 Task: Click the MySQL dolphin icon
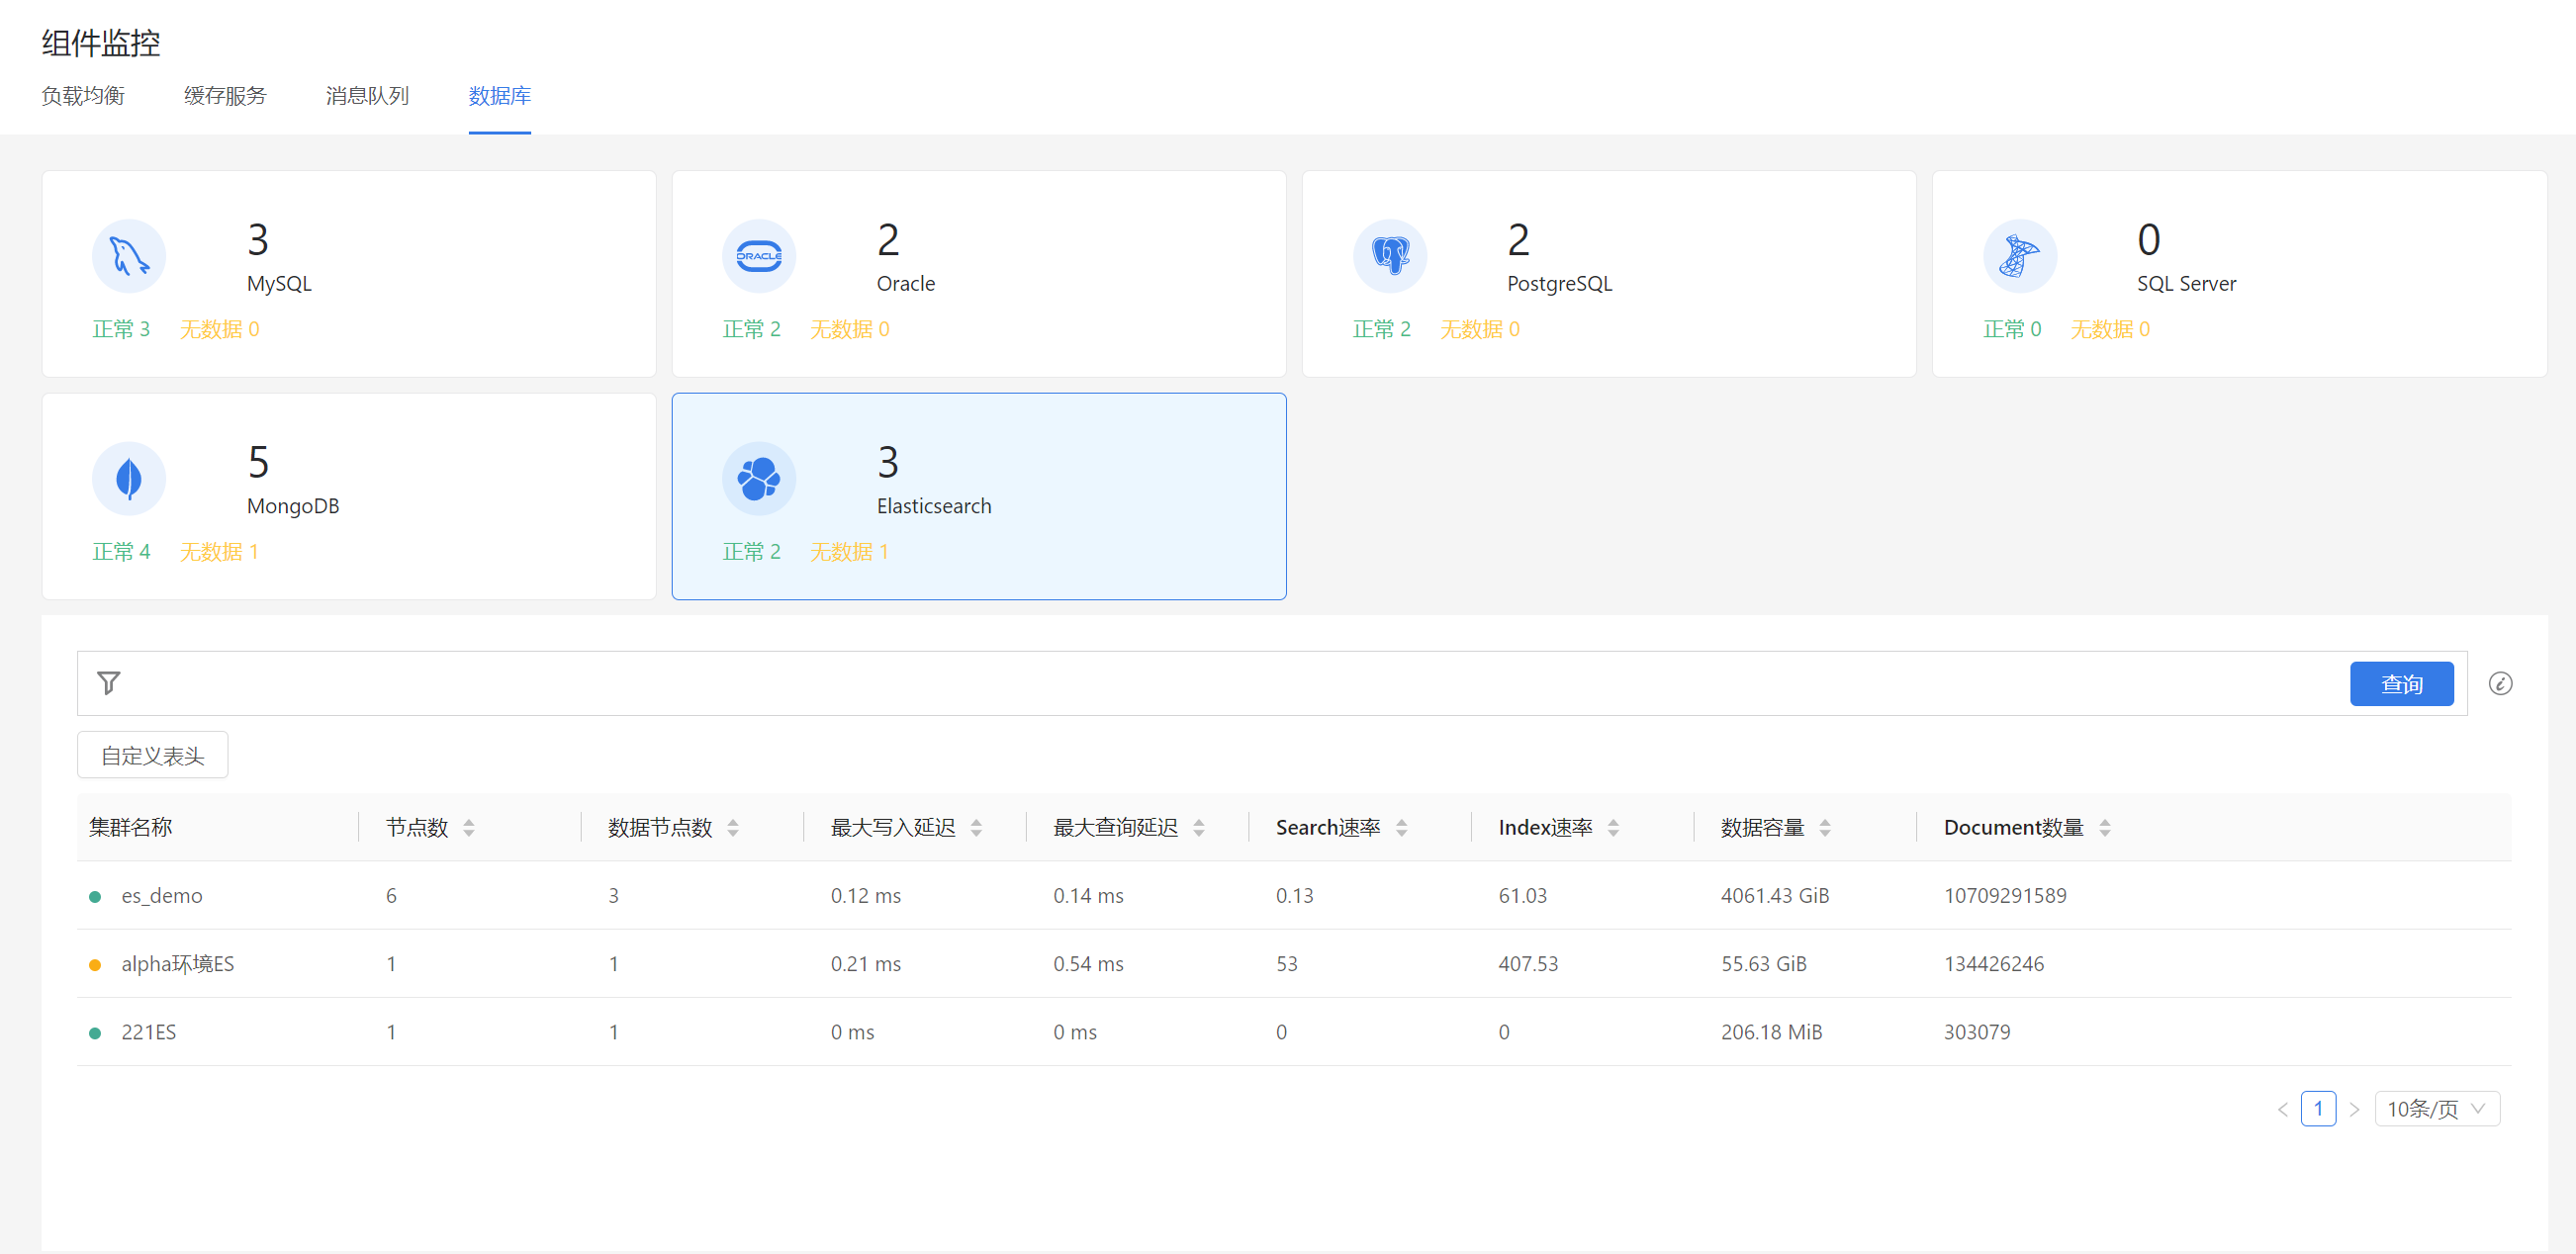pos(129,256)
